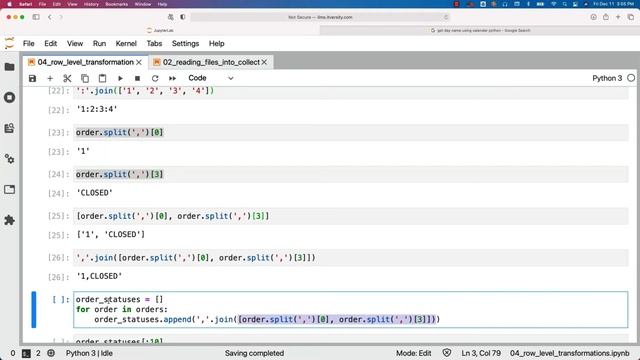Insert a cell below with plus icon
640x360 pixels.
(x=50, y=78)
